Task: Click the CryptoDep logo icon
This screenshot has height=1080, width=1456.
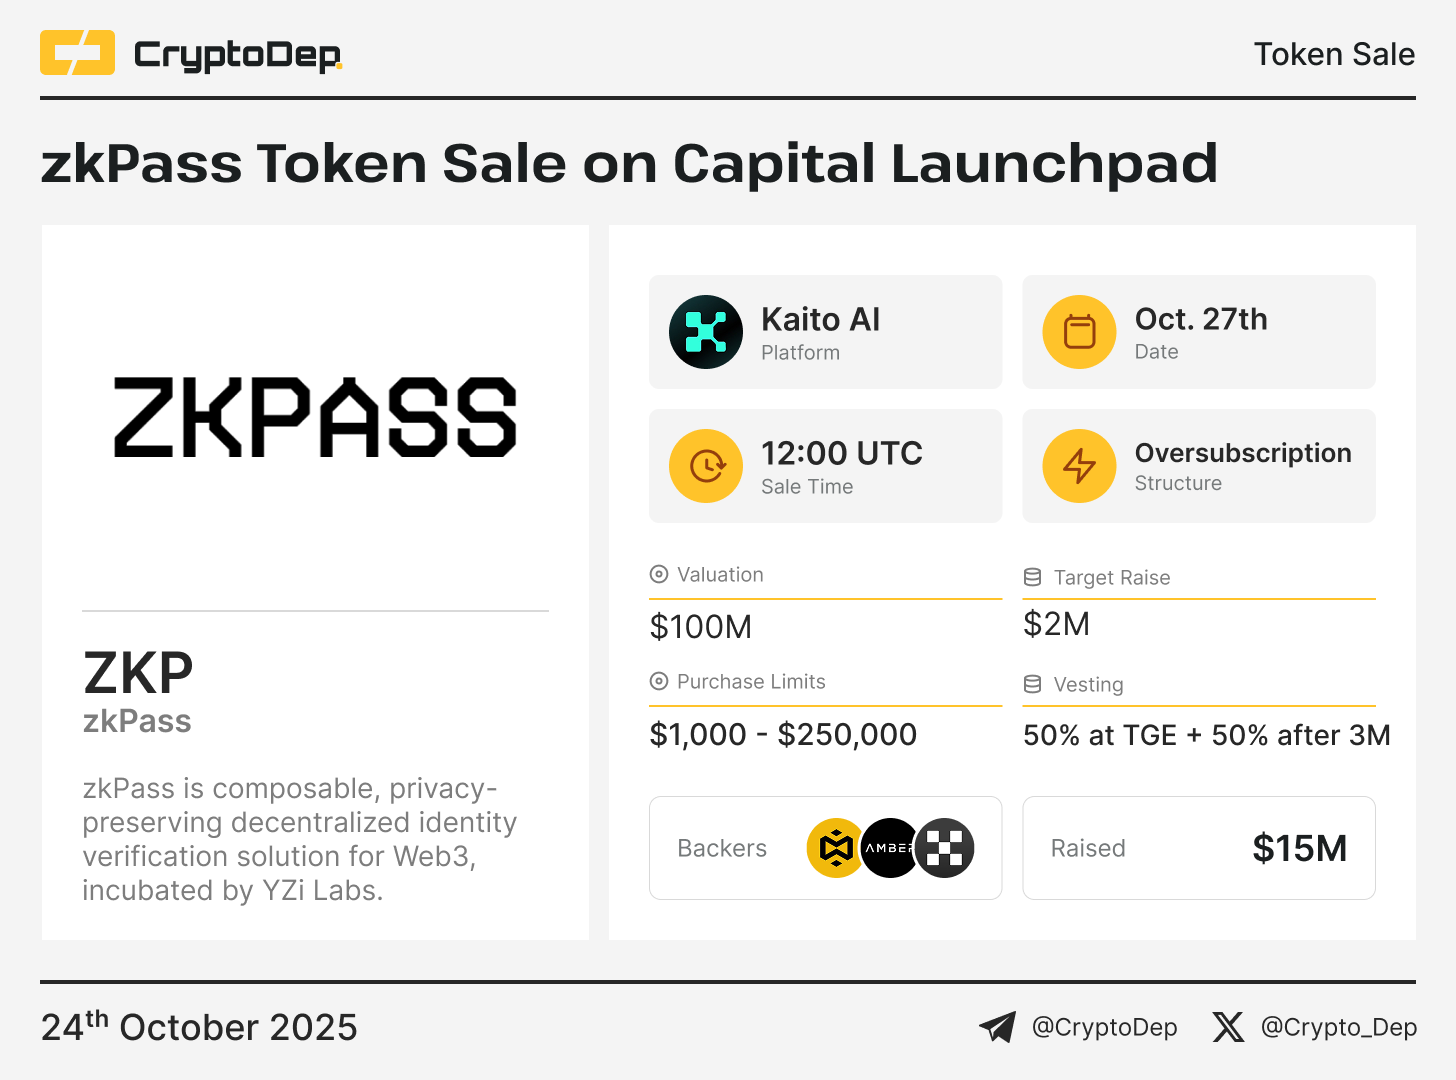Action: (x=77, y=53)
